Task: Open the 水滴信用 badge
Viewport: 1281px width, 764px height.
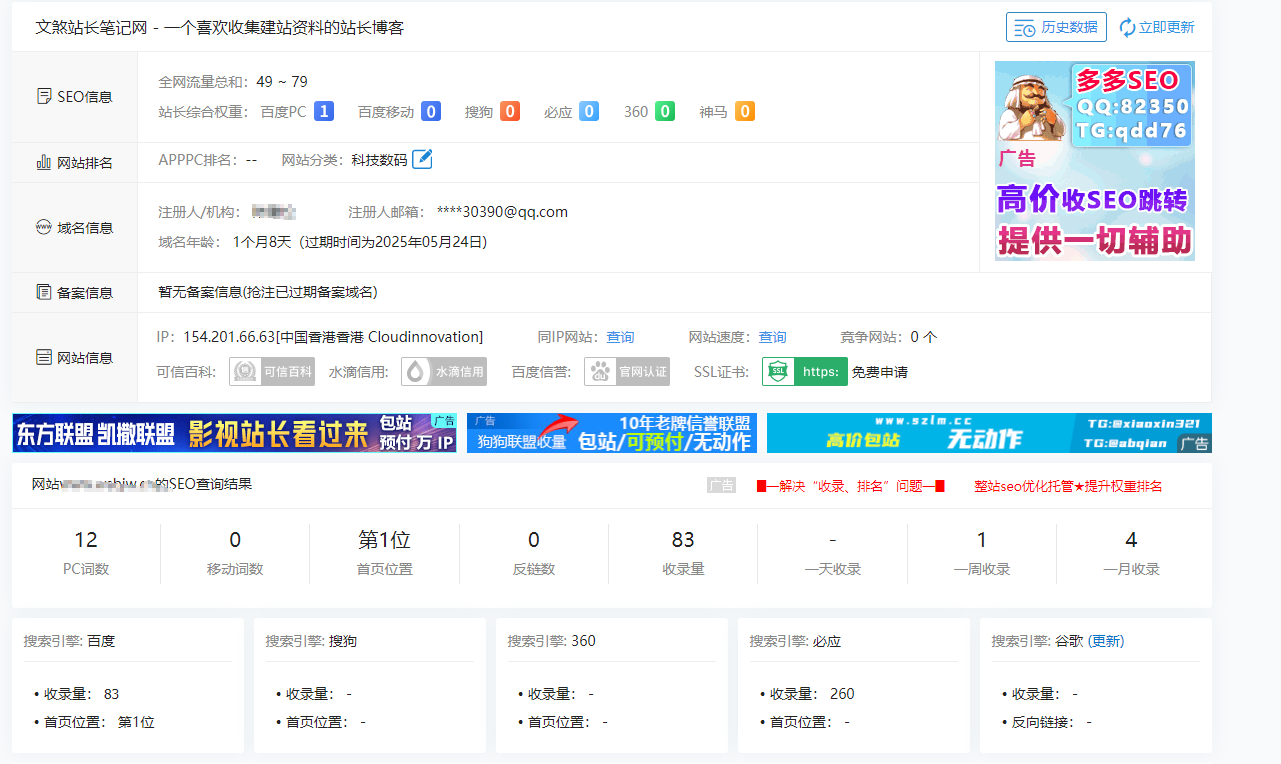Action: [444, 371]
